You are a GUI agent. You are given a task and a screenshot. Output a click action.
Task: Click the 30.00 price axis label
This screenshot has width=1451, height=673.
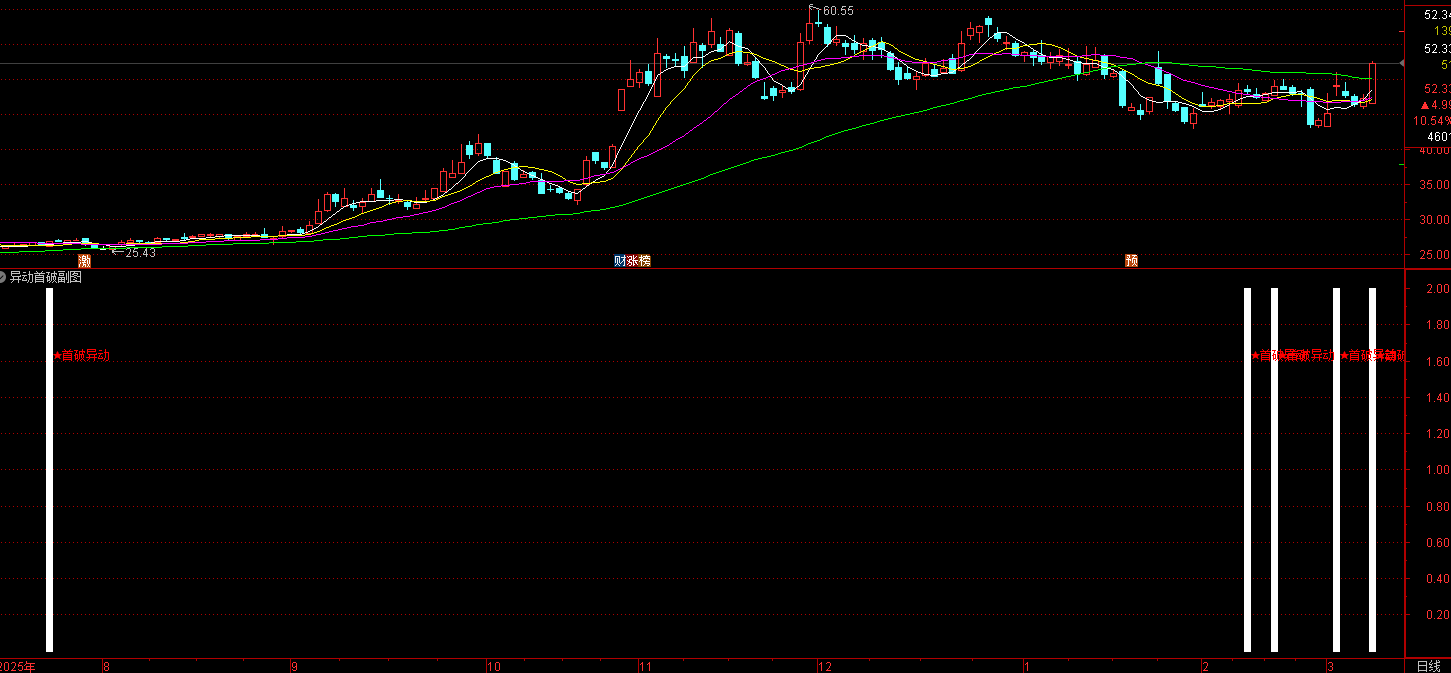click(x=1435, y=220)
